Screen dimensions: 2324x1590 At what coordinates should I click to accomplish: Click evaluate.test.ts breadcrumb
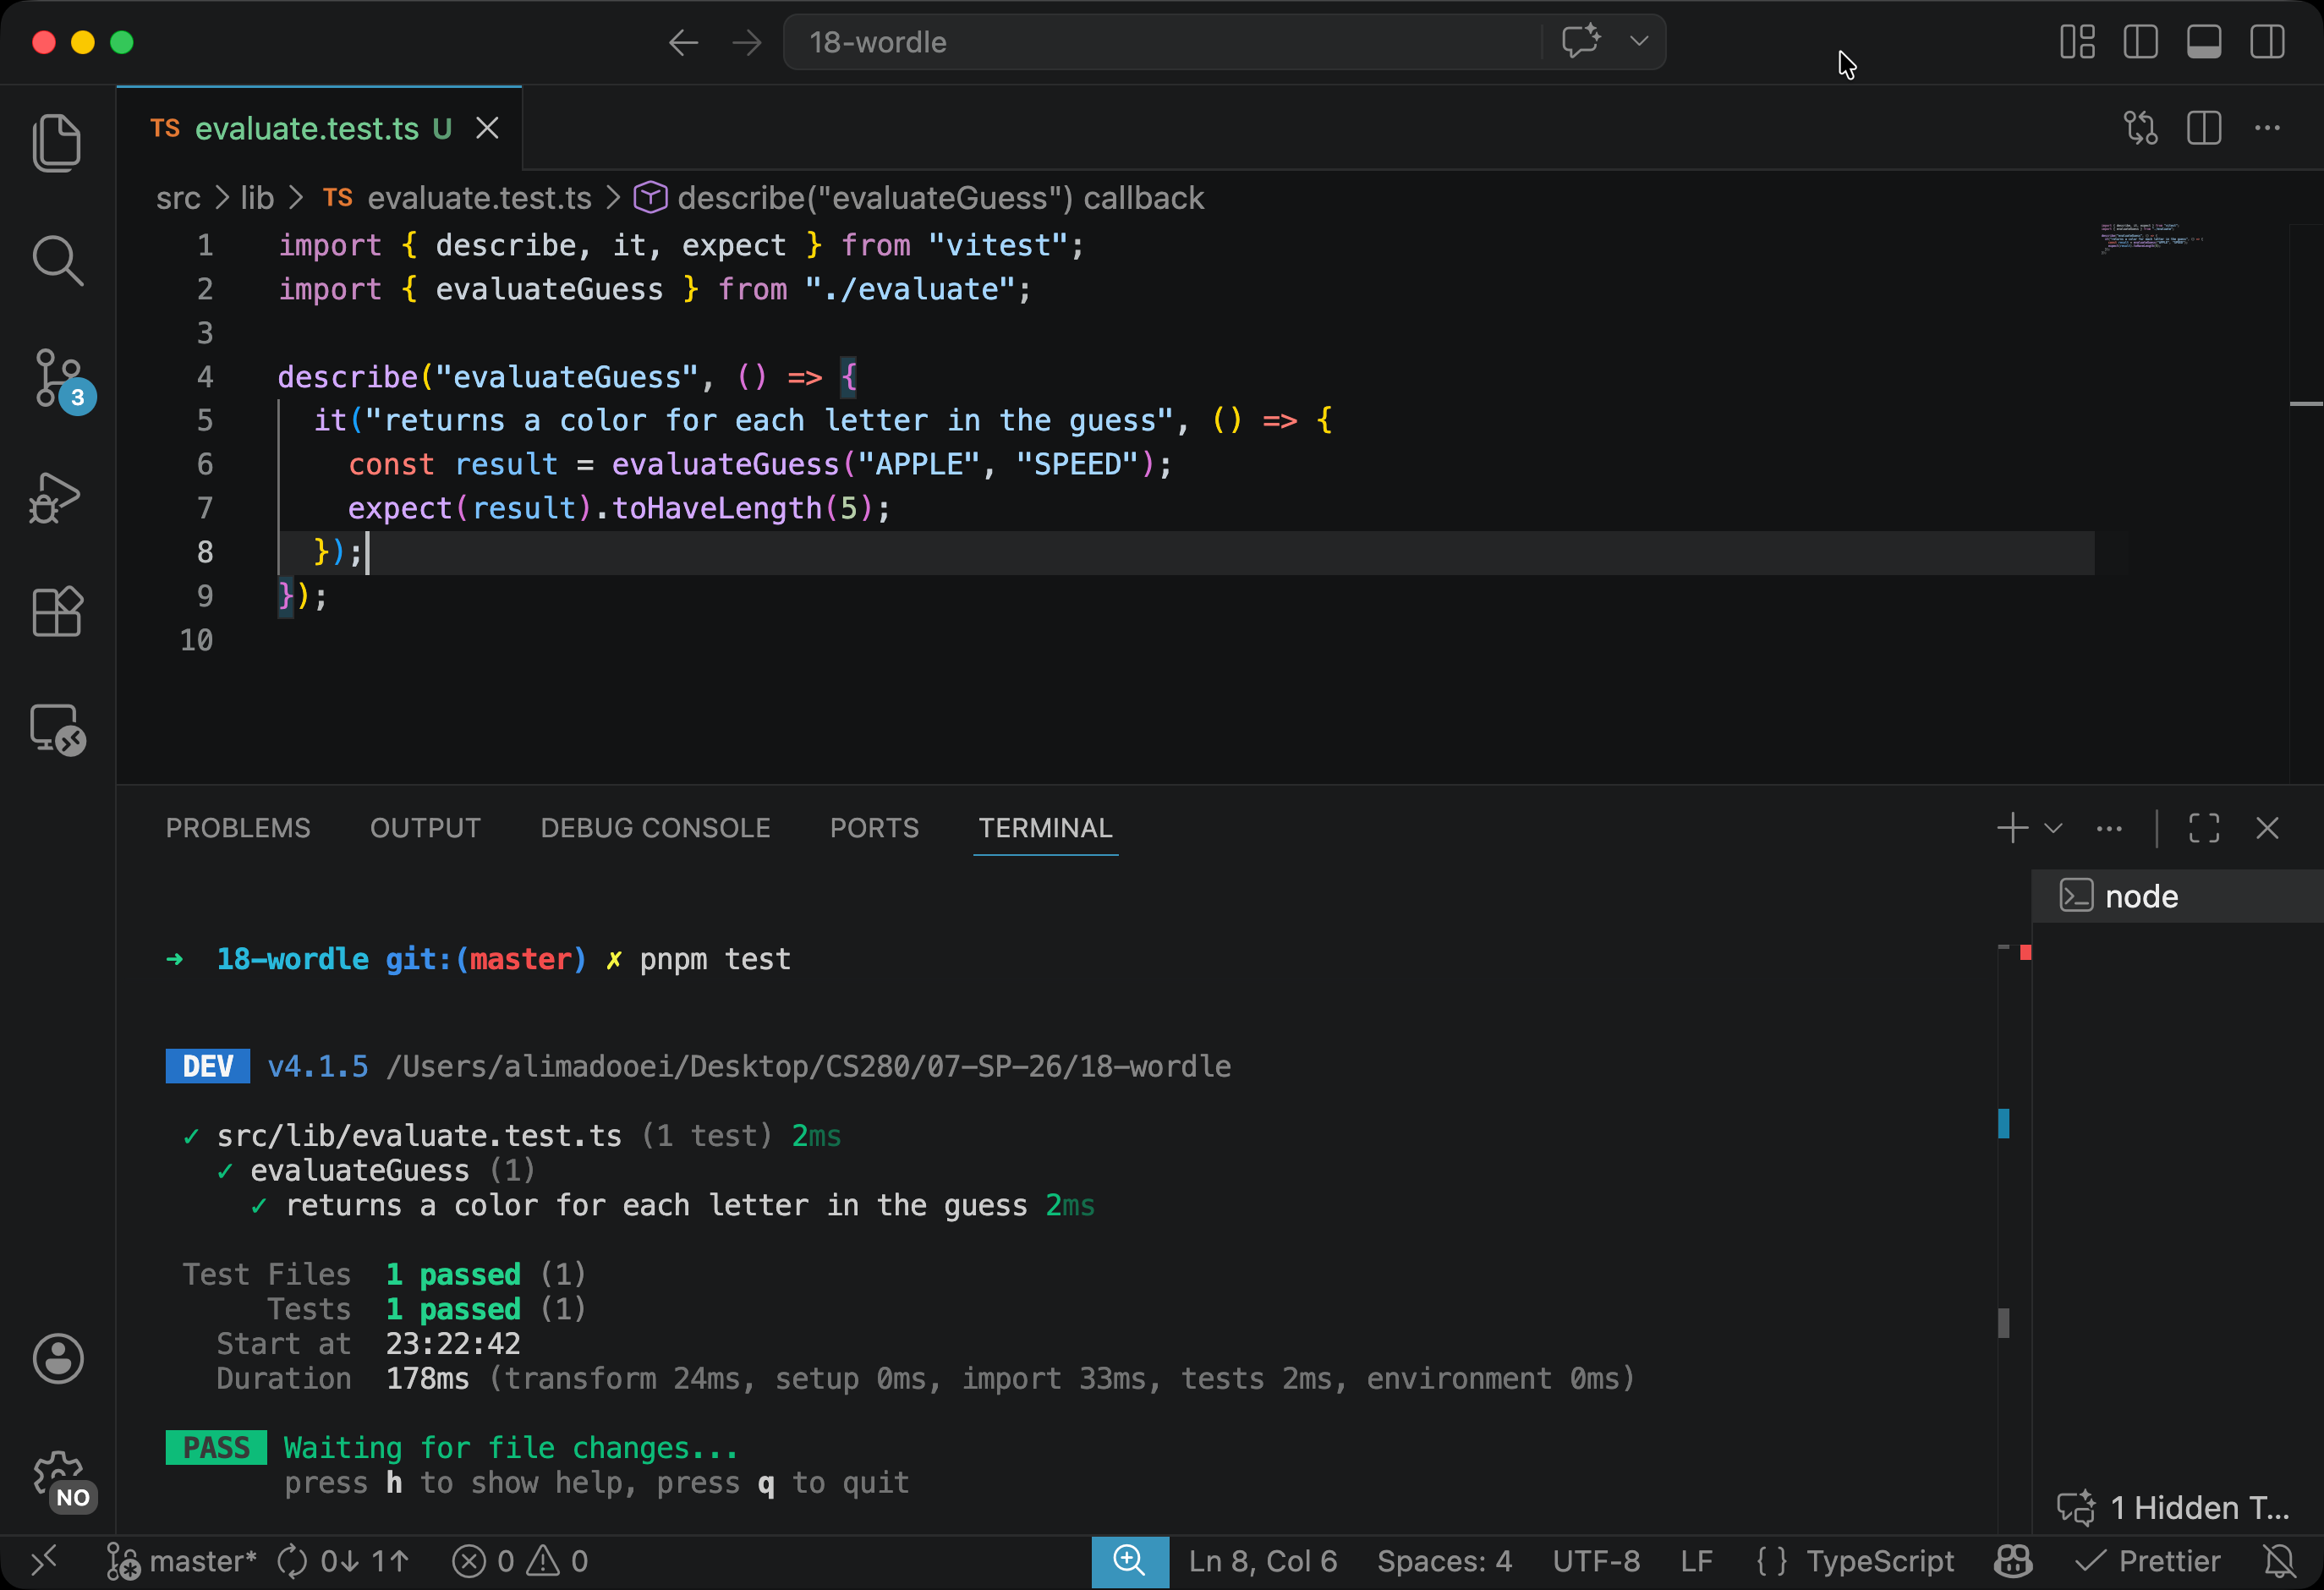pyautogui.click(x=457, y=198)
